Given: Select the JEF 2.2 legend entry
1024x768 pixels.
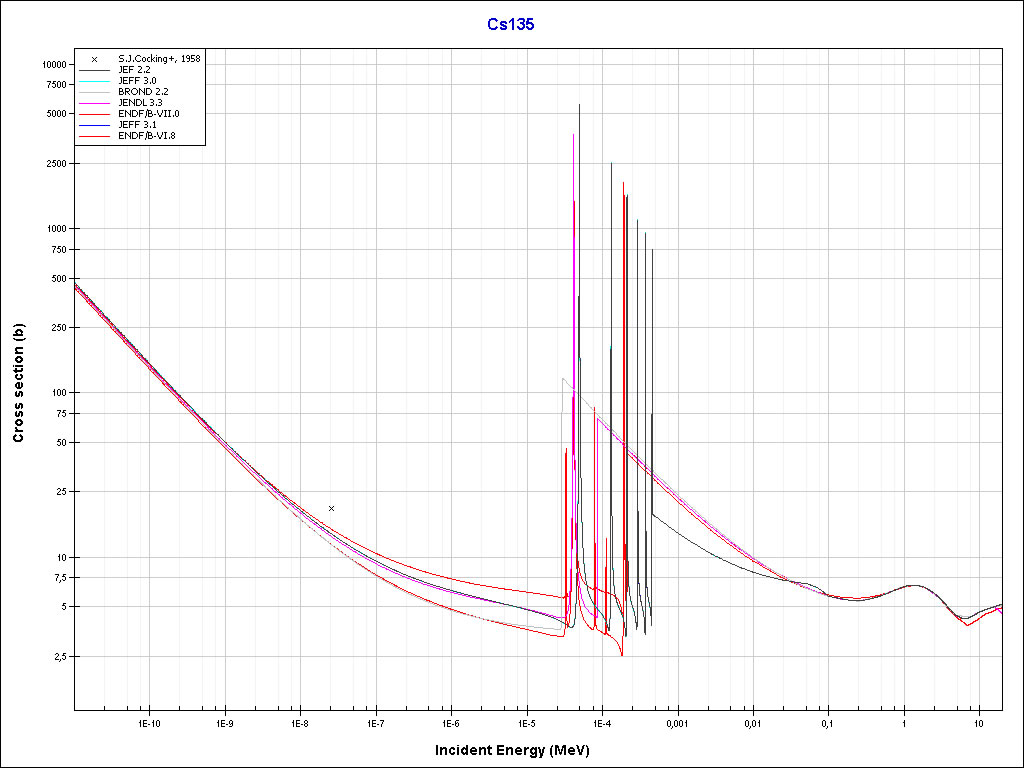Looking at the screenshot, I should pos(135,70).
